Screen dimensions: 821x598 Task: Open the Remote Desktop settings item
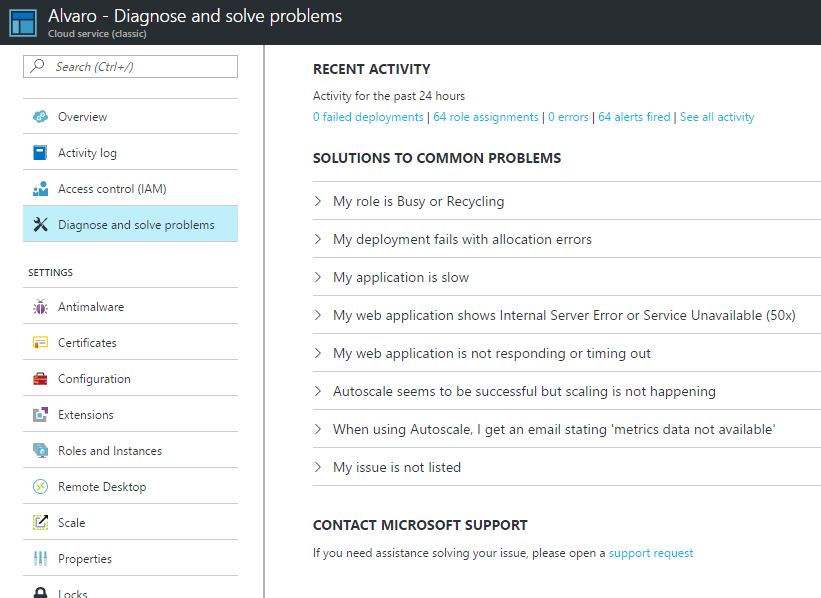tap(130, 486)
